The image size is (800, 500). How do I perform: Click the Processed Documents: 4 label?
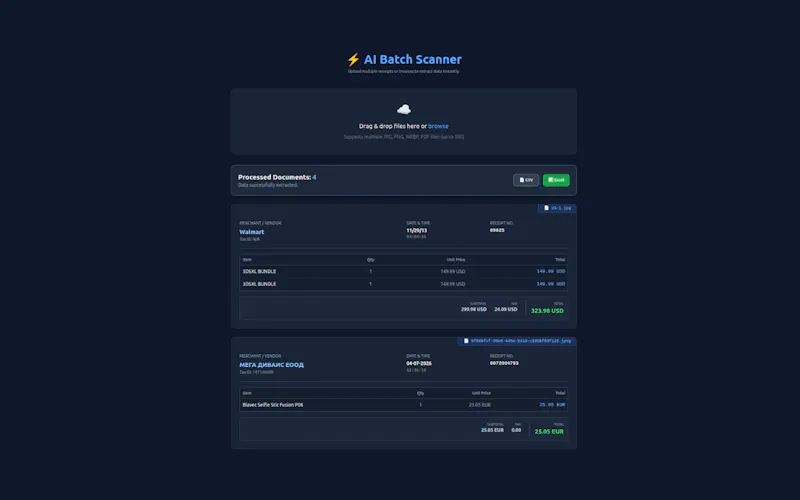[277, 177]
